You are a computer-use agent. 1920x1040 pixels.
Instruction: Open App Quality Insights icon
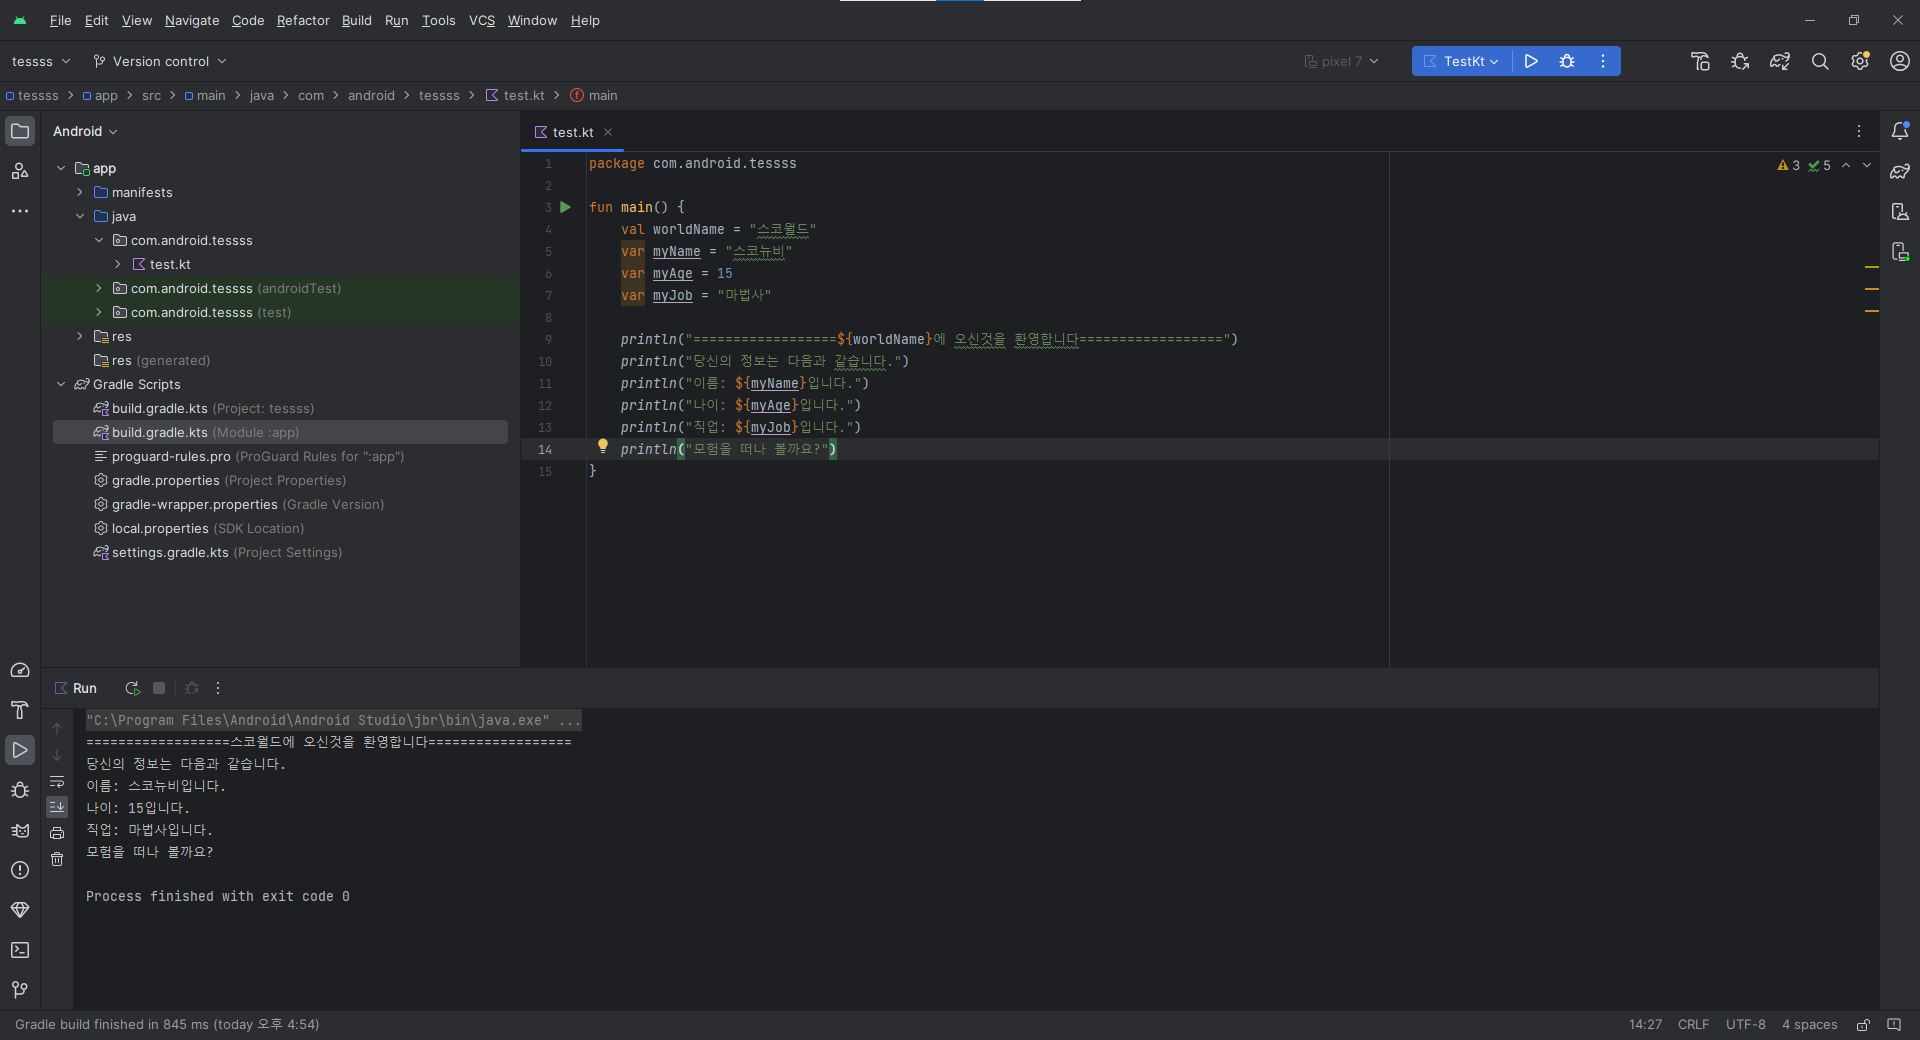[20, 910]
